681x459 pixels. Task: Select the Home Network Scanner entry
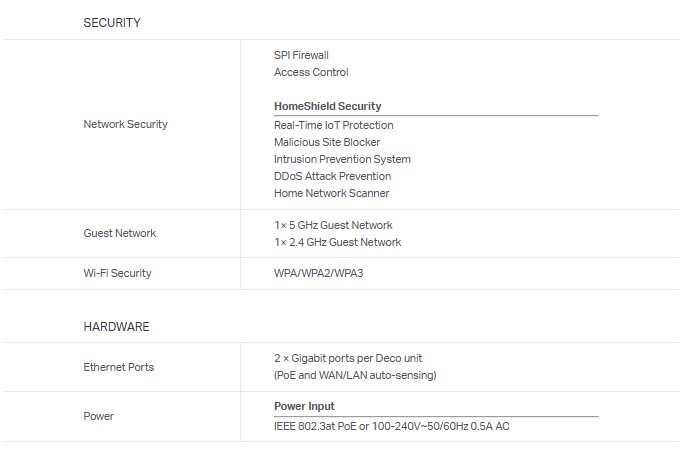pyautogui.click(x=331, y=193)
